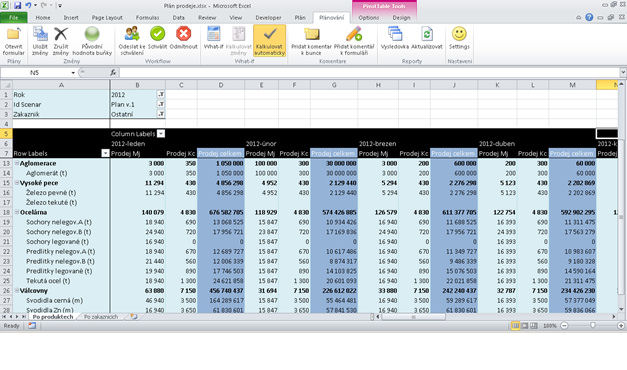Viewport: 627px width, 370px height.
Task: Open the File tab
Action: 14,18
